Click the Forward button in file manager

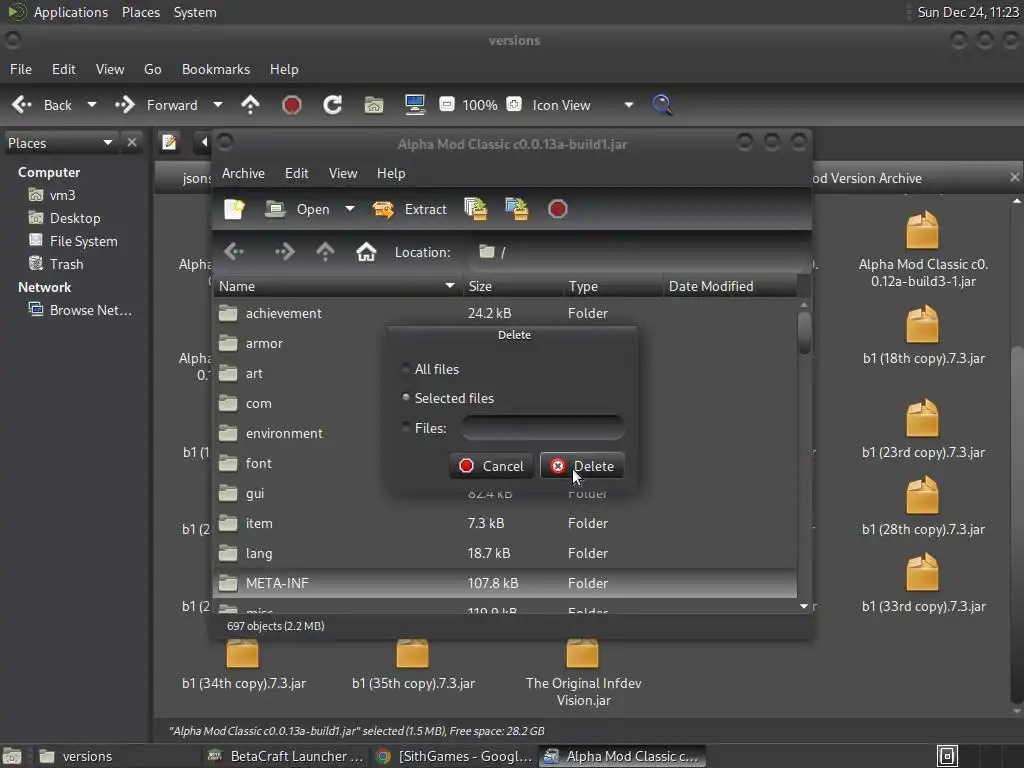156,104
